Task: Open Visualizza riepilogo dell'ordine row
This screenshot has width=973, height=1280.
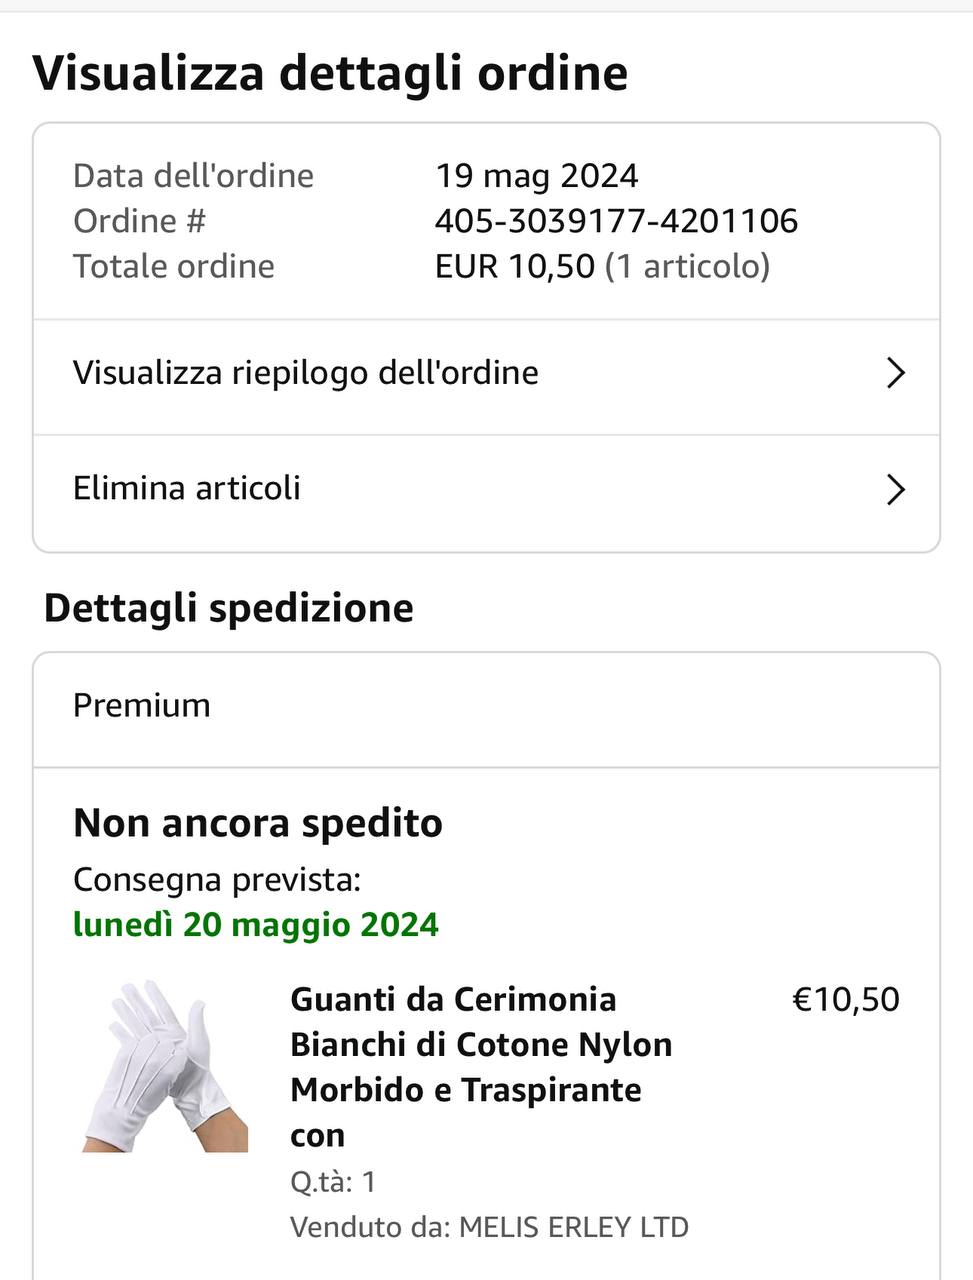Action: point(306,373)
